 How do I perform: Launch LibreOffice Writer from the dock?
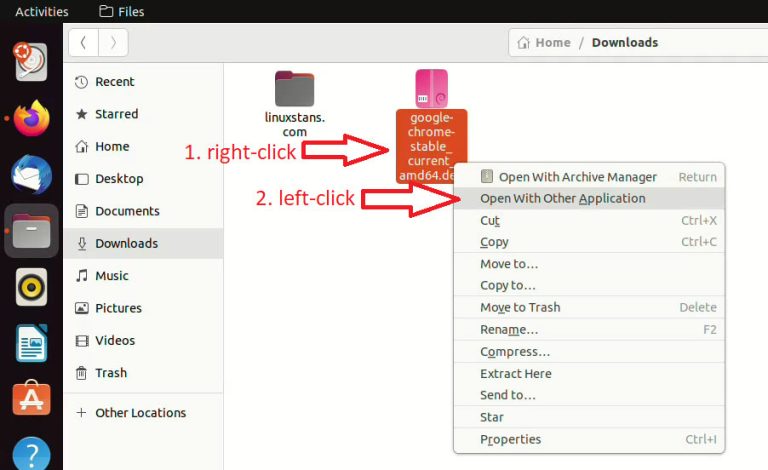pyautogui.click(x=31, y=343)
